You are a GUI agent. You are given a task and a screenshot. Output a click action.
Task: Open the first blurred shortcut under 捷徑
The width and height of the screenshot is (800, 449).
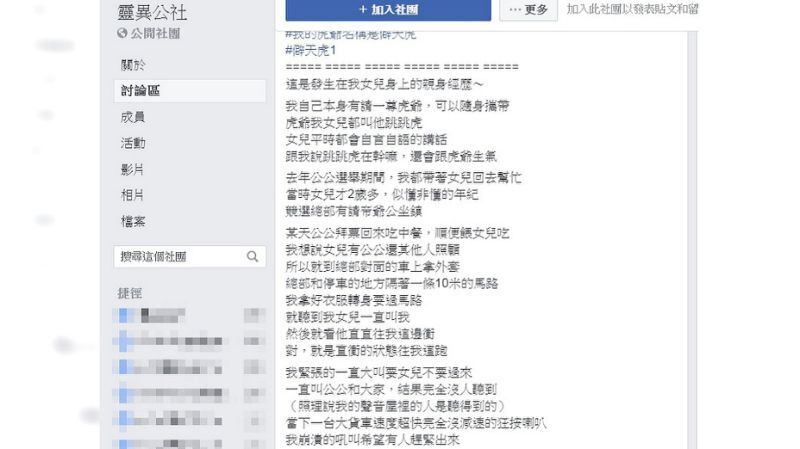click(190, 315)
